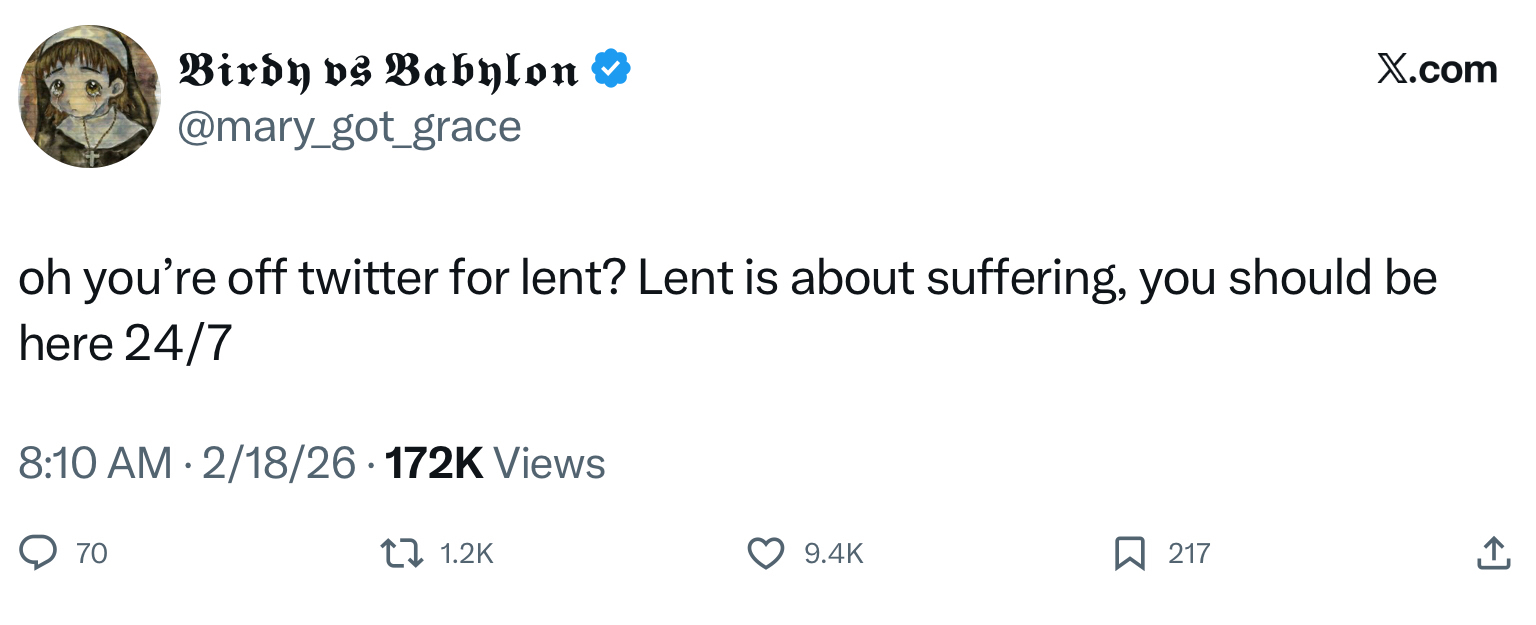The image size is (1536, 625).
Task: Click the Views label text
Action: pyautogui.click(x=549, y=463)
